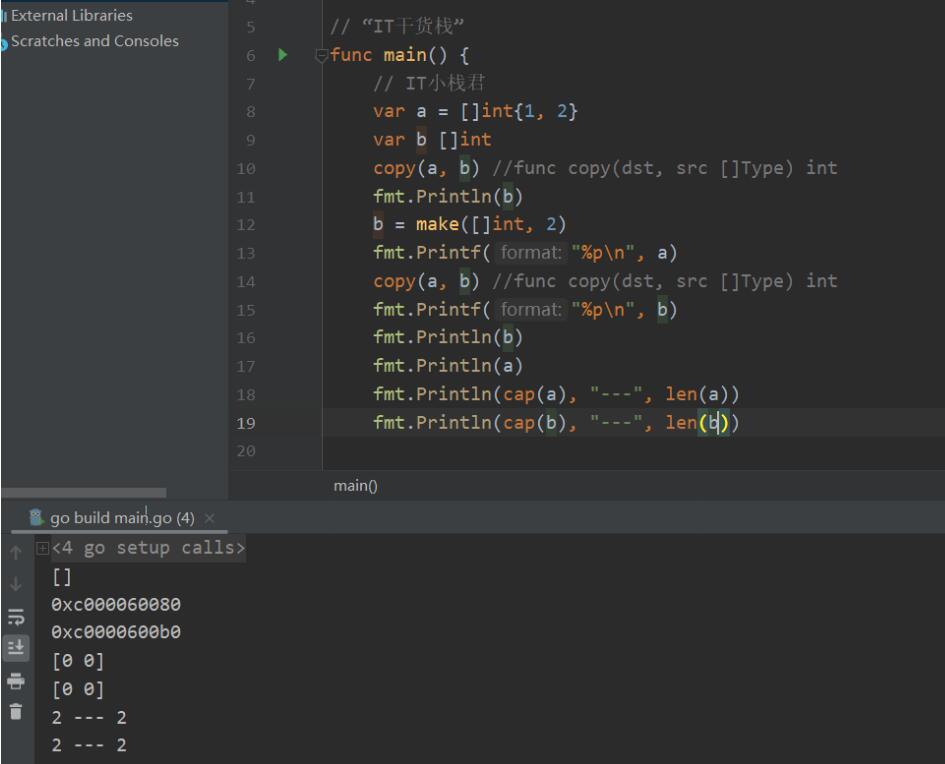Viewport: 945px width, 764px height.
Task: Click the 0xc000060080 address in console output
Action: [x=116, y=605]
